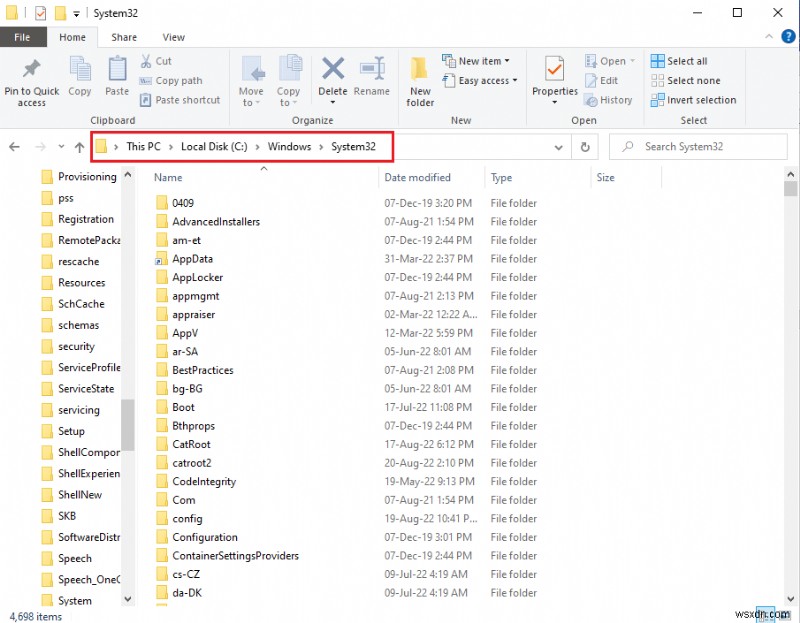Click Select none
This screenshot has width=800, height=623.
(686, 81)
